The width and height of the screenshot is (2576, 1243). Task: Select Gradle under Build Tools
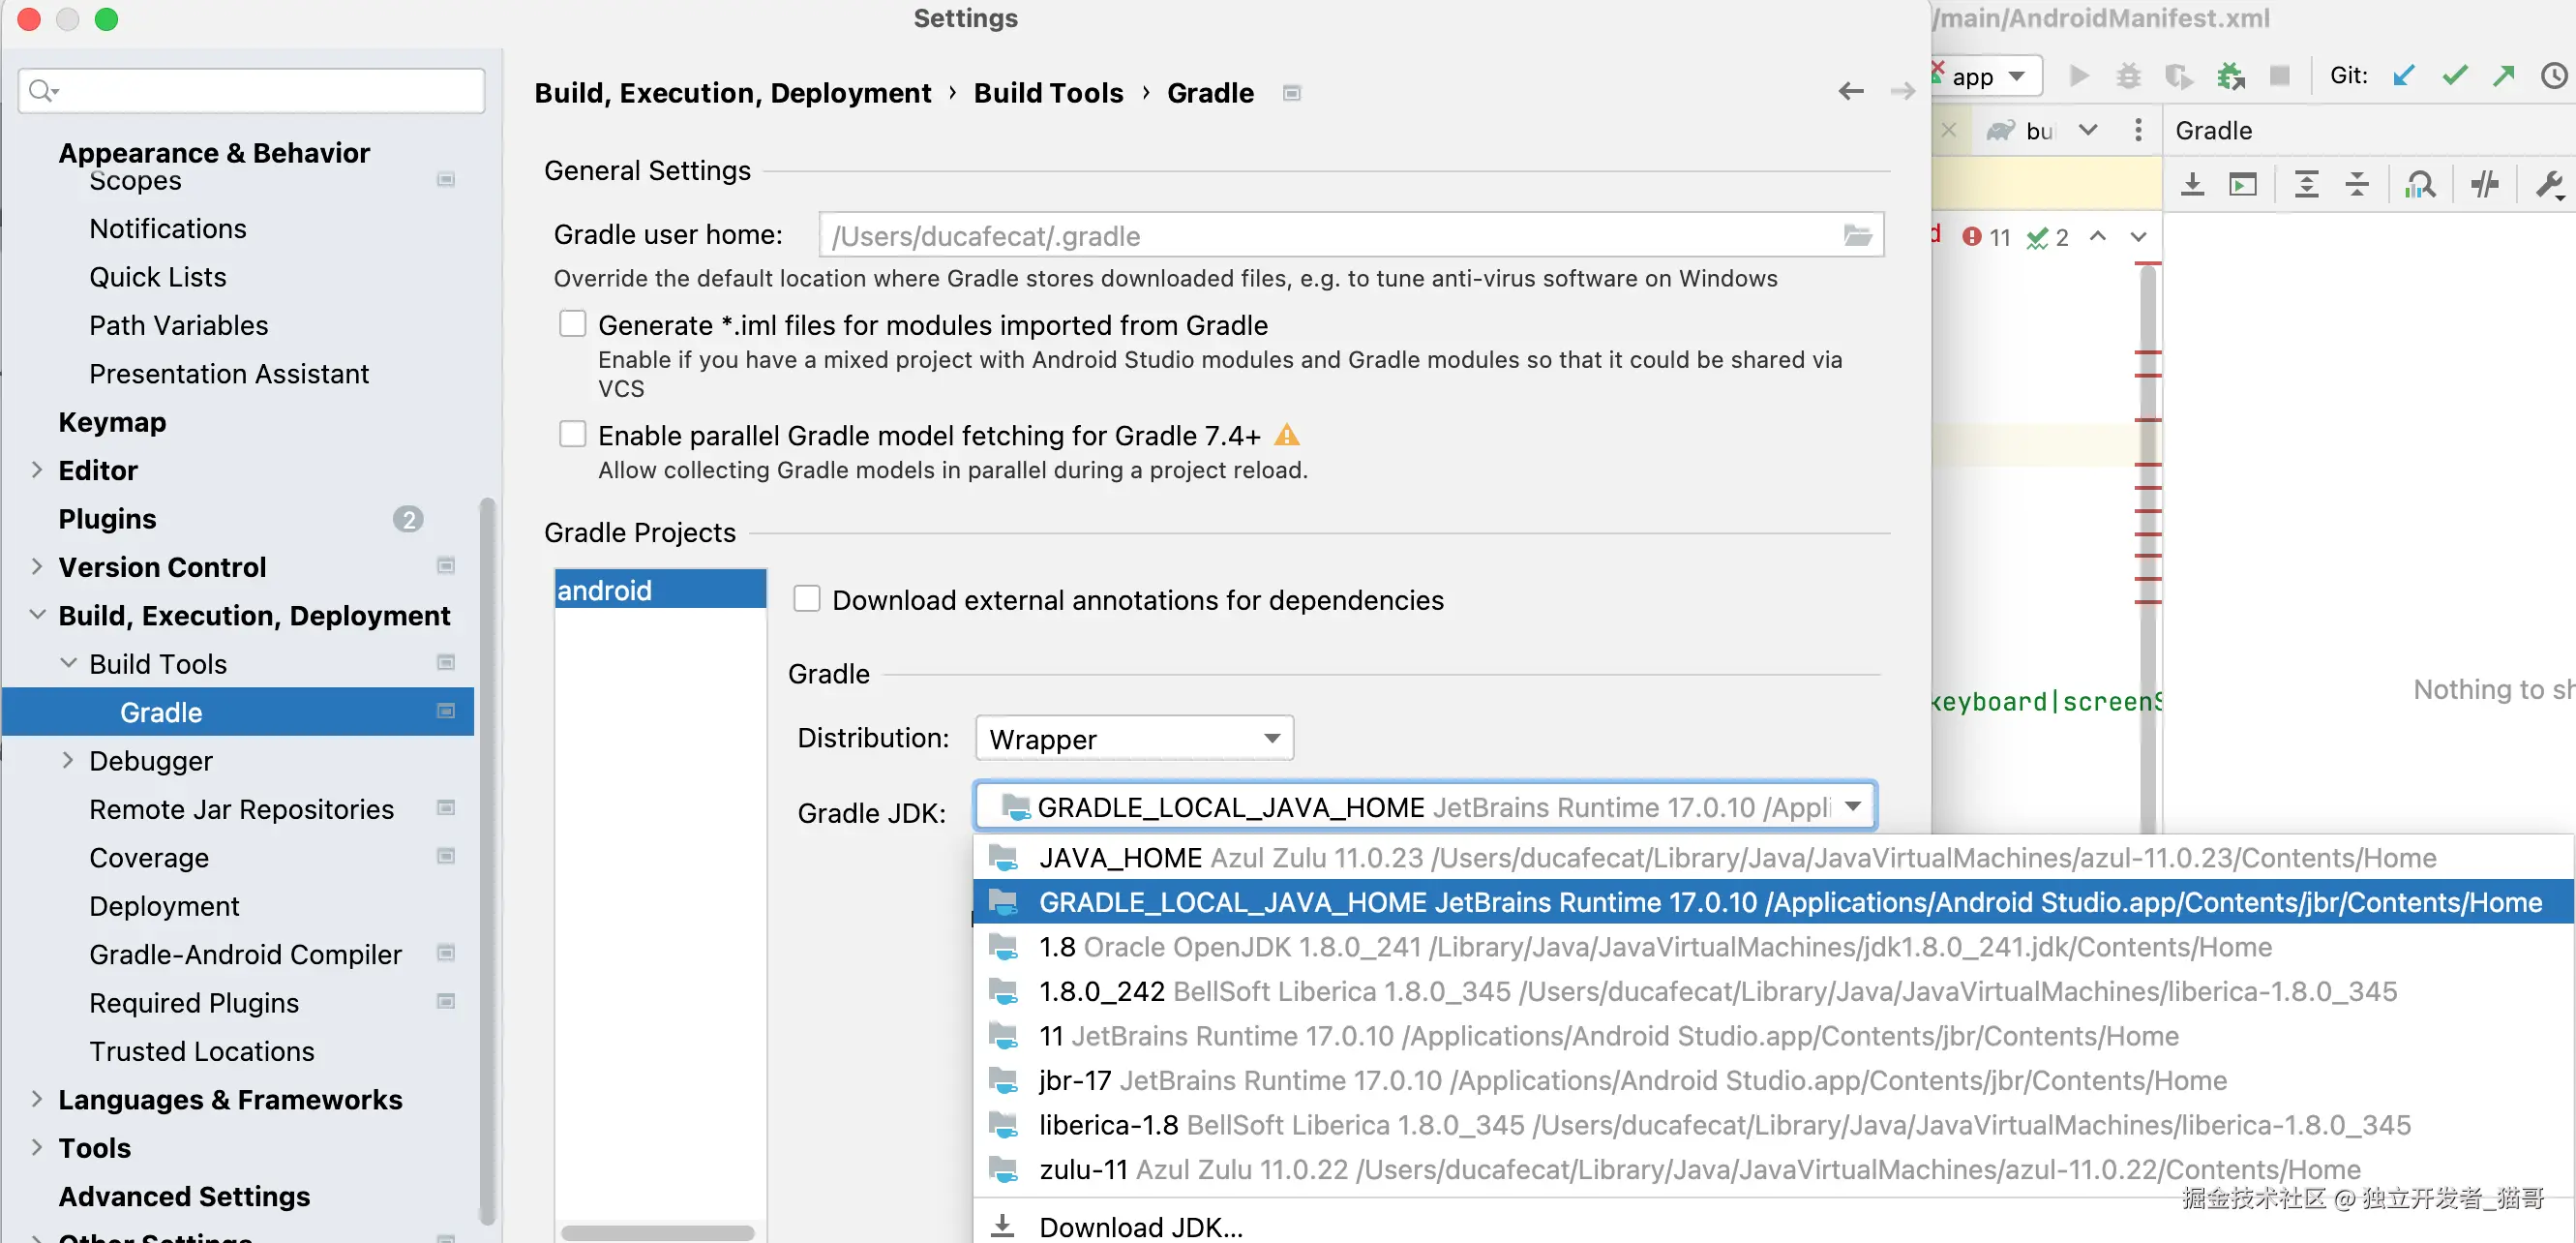160,712
